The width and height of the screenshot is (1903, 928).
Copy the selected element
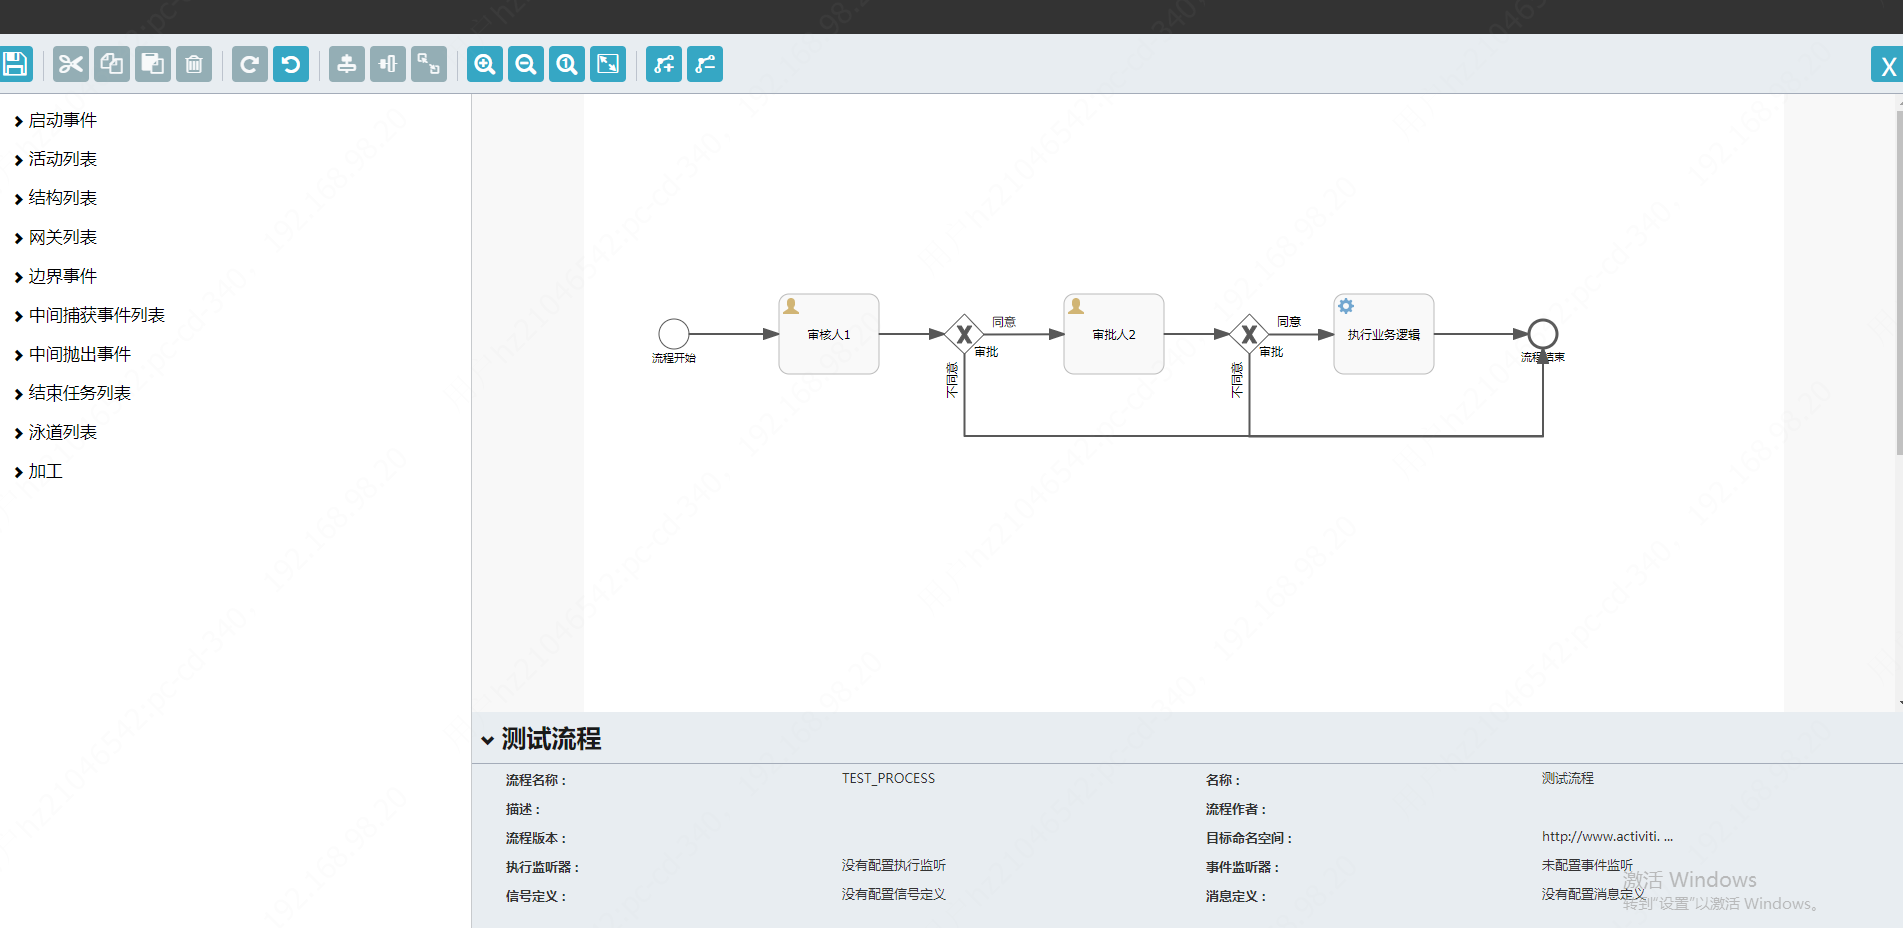coord(111,64)
